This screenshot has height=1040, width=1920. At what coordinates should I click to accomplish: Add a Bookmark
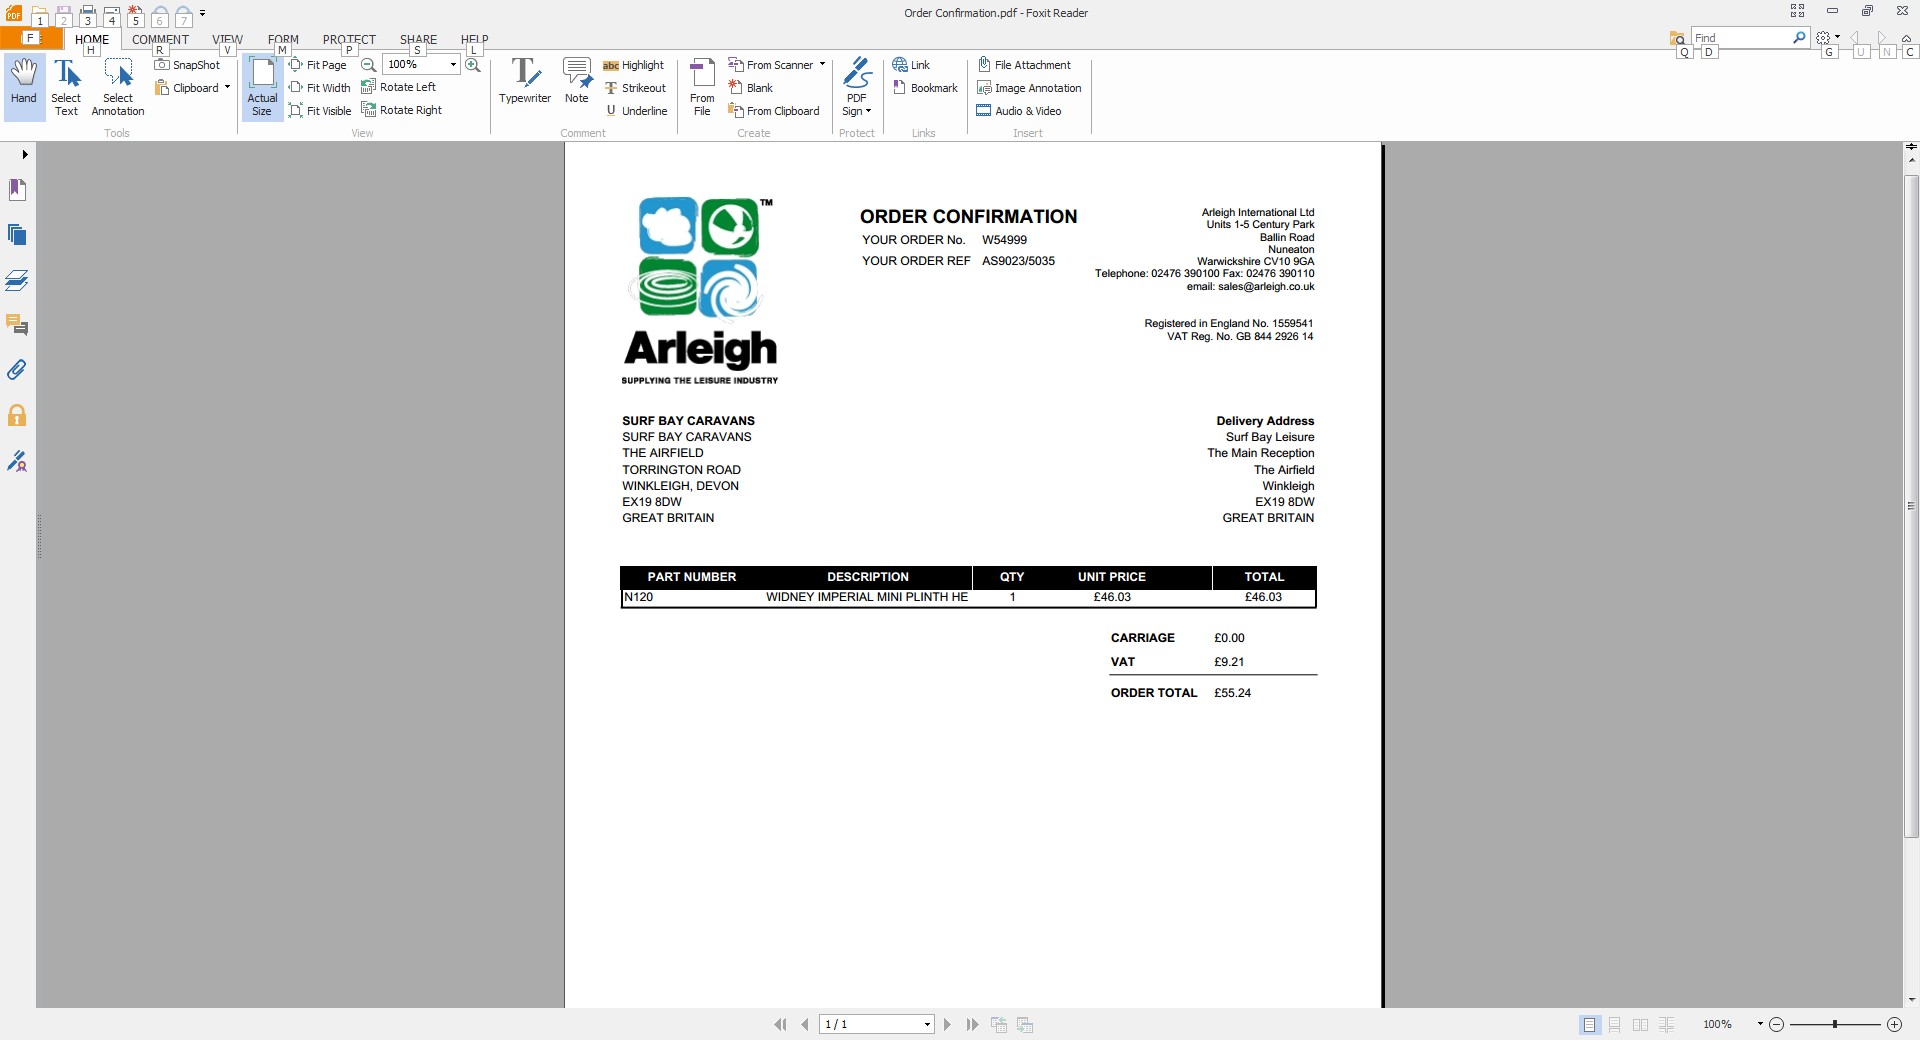point(925,88)
